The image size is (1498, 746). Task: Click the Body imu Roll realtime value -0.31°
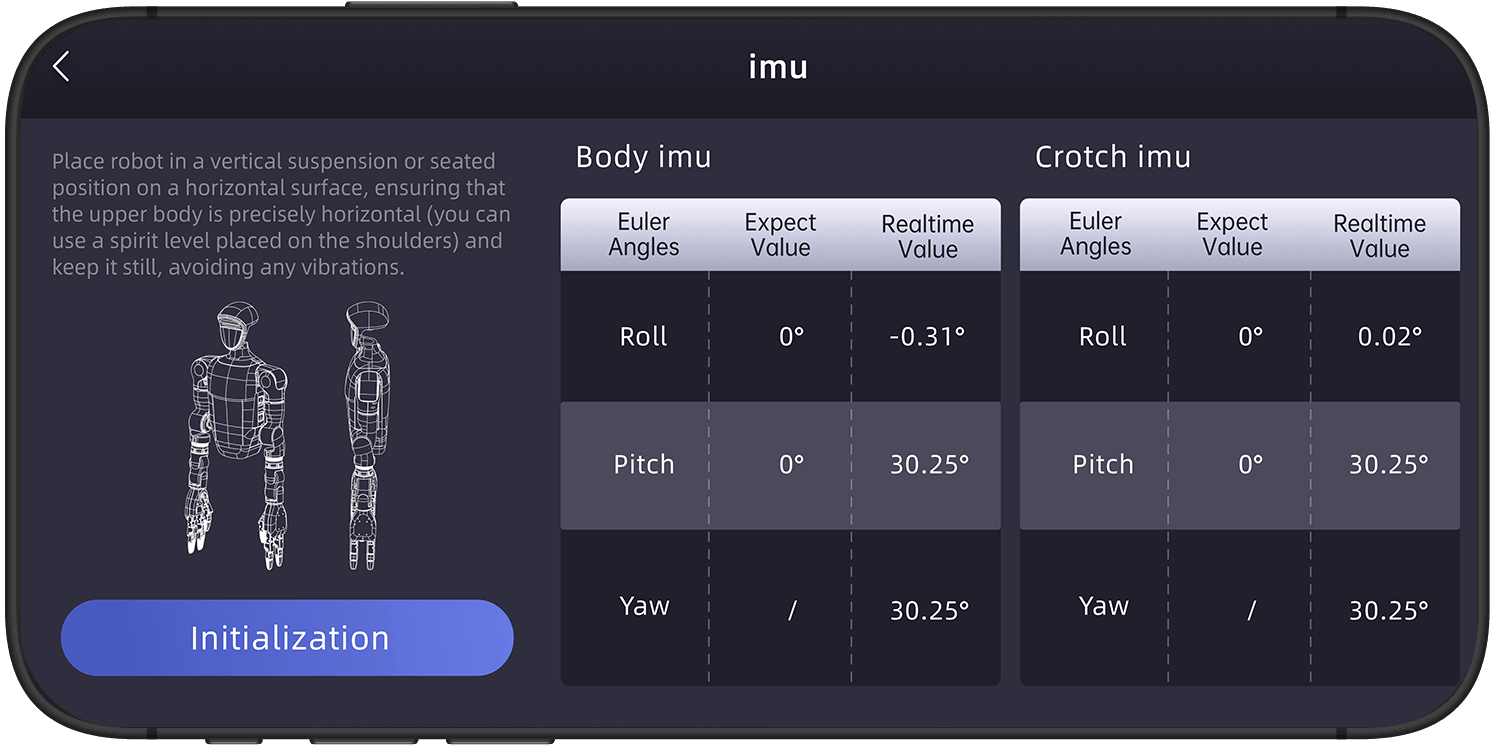click(927, 337)
